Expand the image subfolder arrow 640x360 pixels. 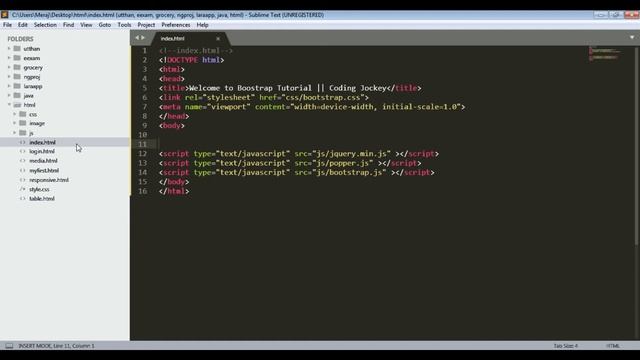15,123
